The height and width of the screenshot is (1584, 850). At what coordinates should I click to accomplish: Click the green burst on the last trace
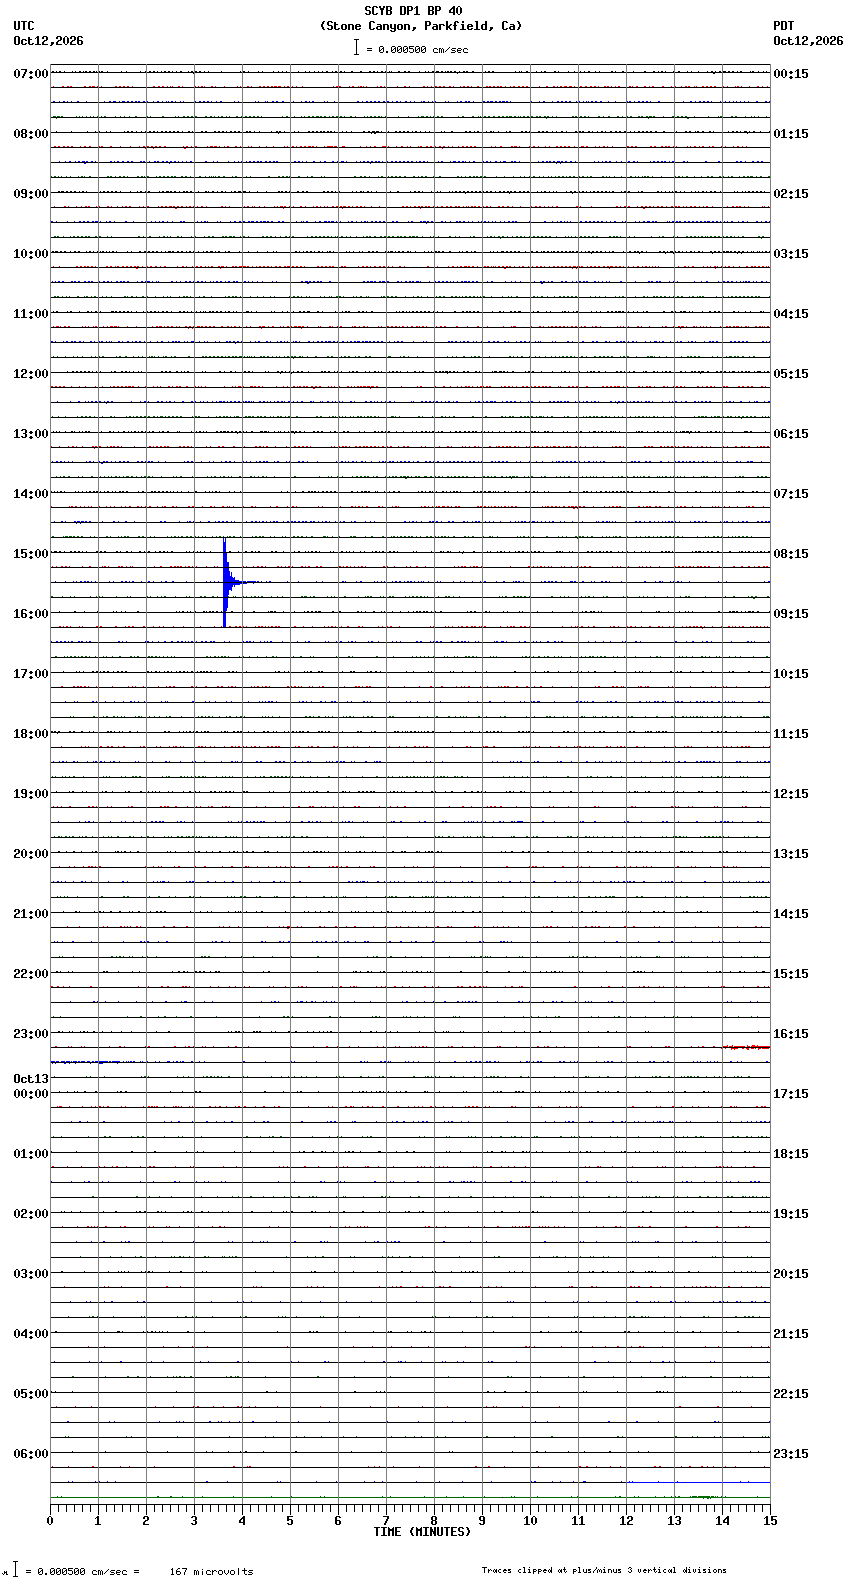(703, 1497)
